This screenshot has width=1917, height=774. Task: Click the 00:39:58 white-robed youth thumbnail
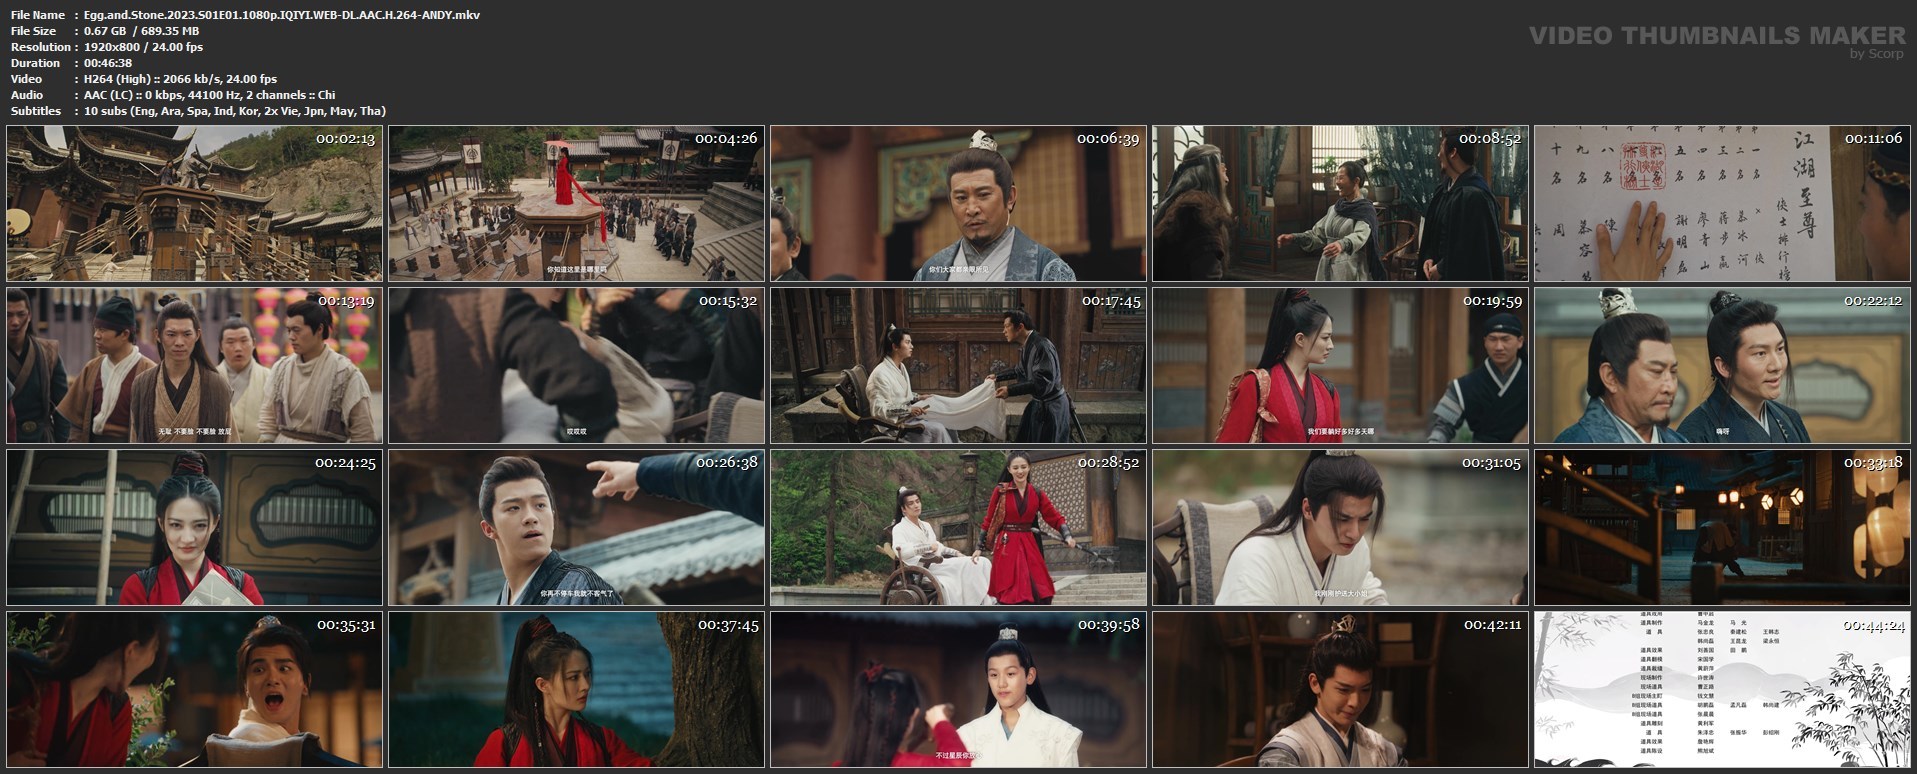pos(958,690)
